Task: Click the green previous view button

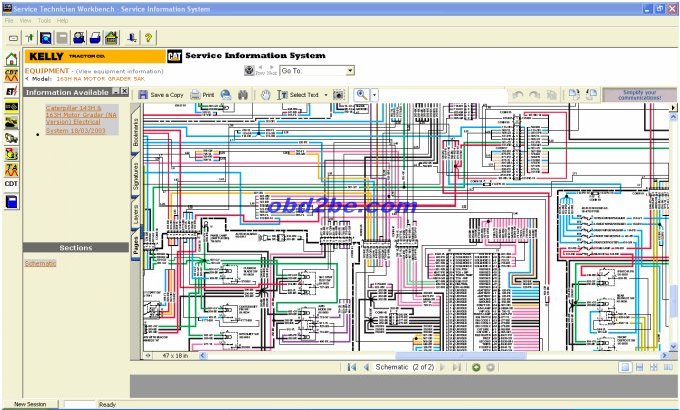Action: 476,367
